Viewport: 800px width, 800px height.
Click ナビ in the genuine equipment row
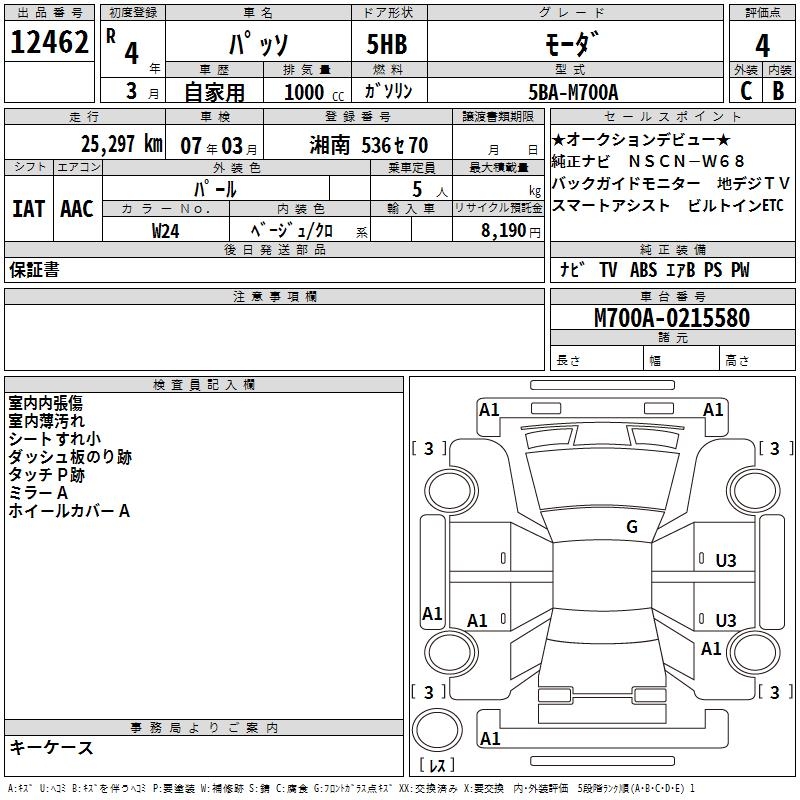point(571,269)
